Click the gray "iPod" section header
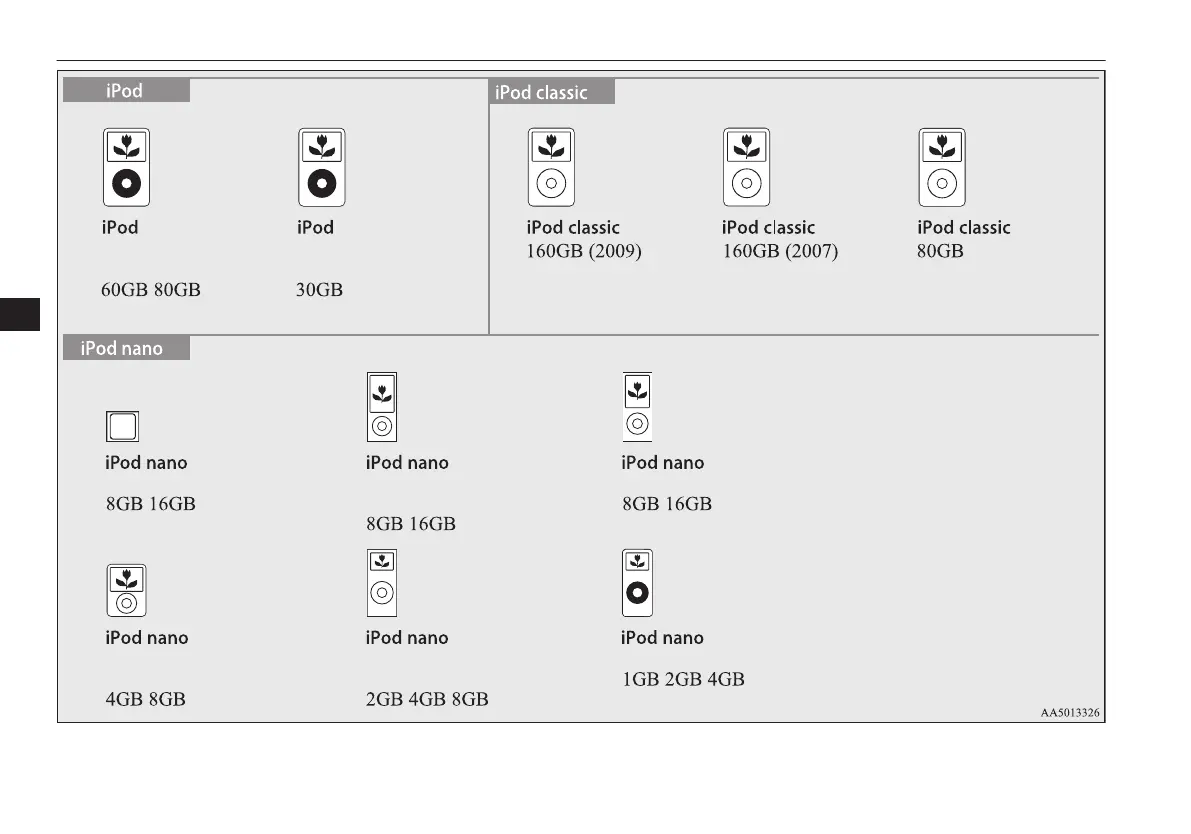The image size is (1191, 834). click(x=126, y=90)
